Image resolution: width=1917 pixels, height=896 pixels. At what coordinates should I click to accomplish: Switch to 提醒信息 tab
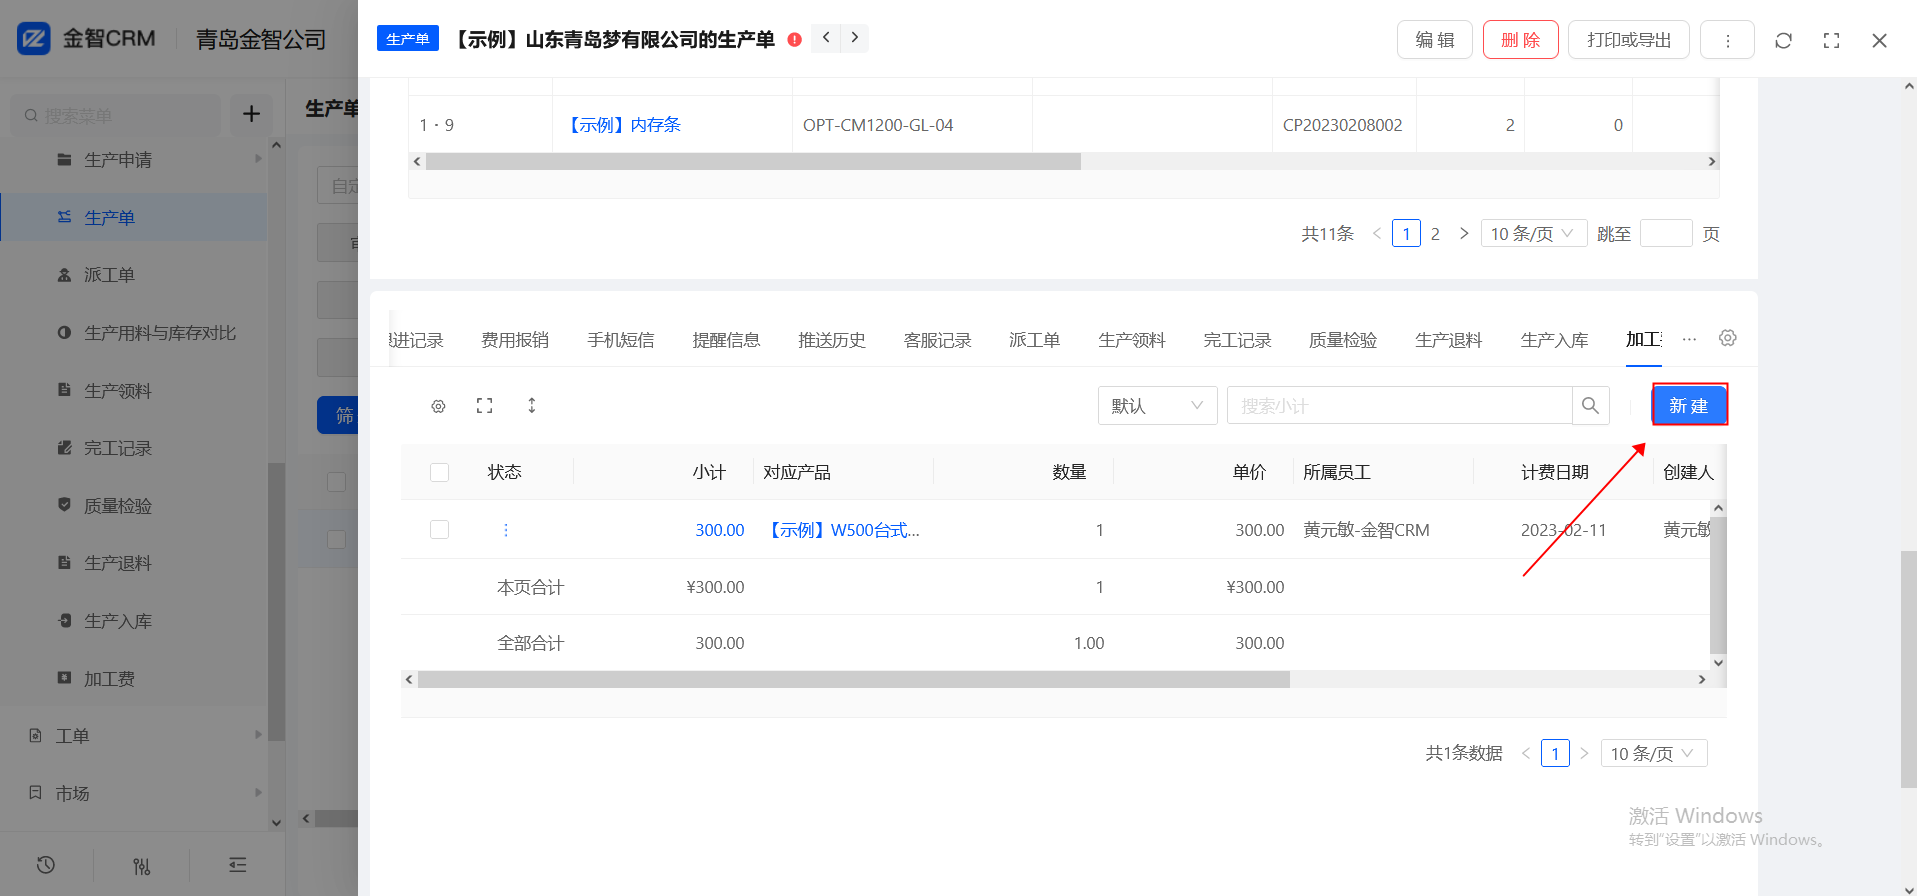(x=726, y=340)
